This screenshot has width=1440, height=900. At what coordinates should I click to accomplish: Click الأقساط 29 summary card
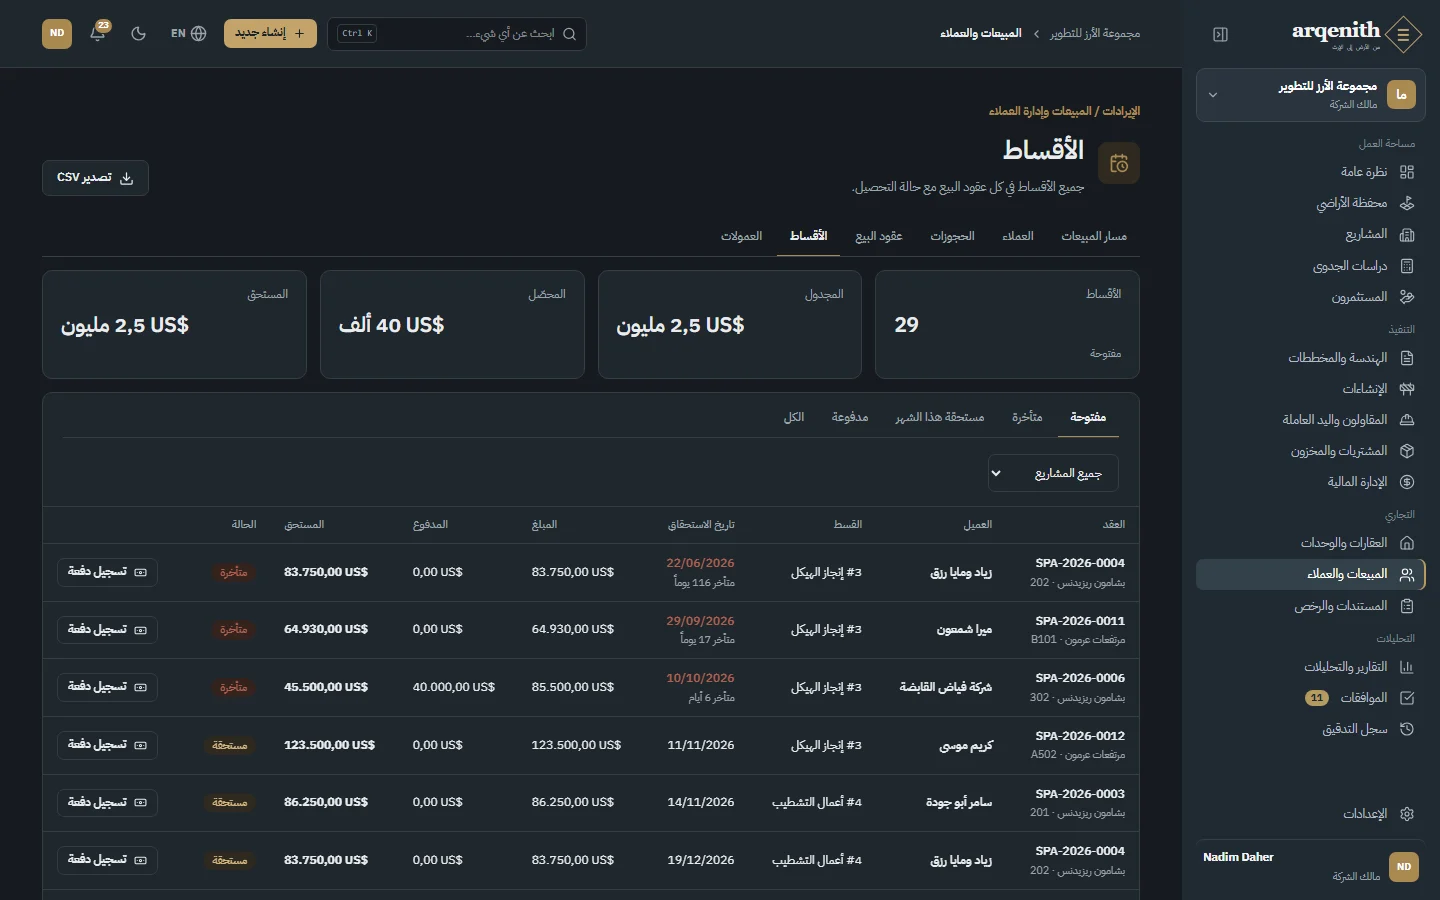[1007, 324]
